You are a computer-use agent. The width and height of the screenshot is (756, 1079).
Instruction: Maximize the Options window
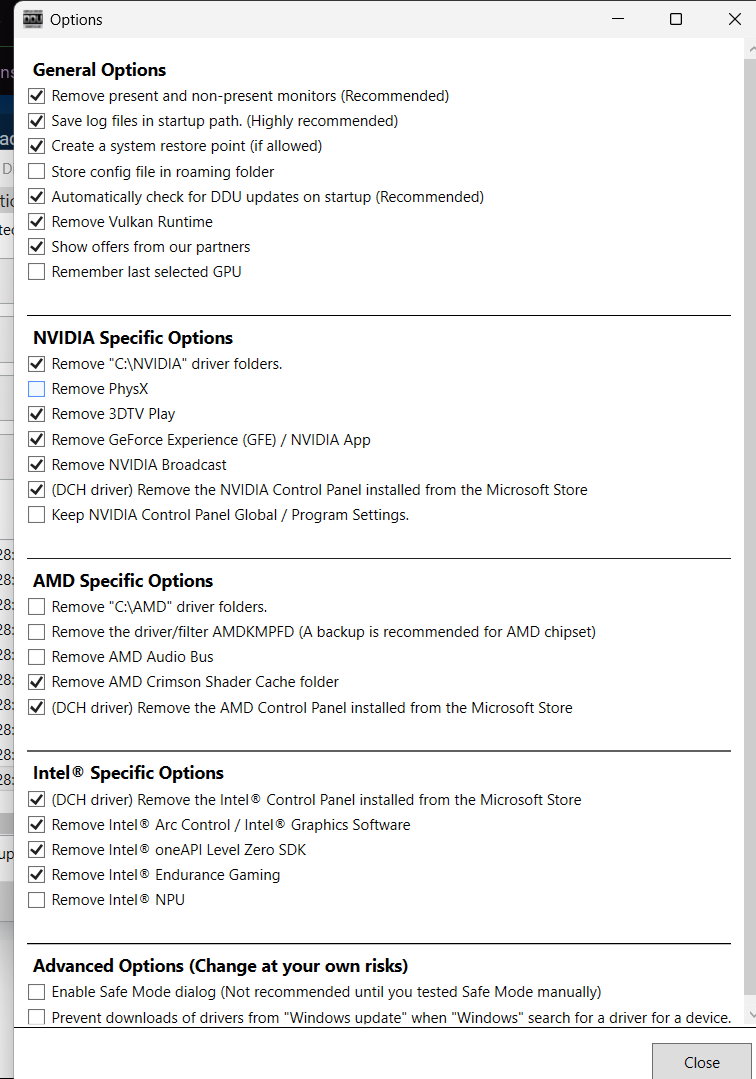point(676,19)
